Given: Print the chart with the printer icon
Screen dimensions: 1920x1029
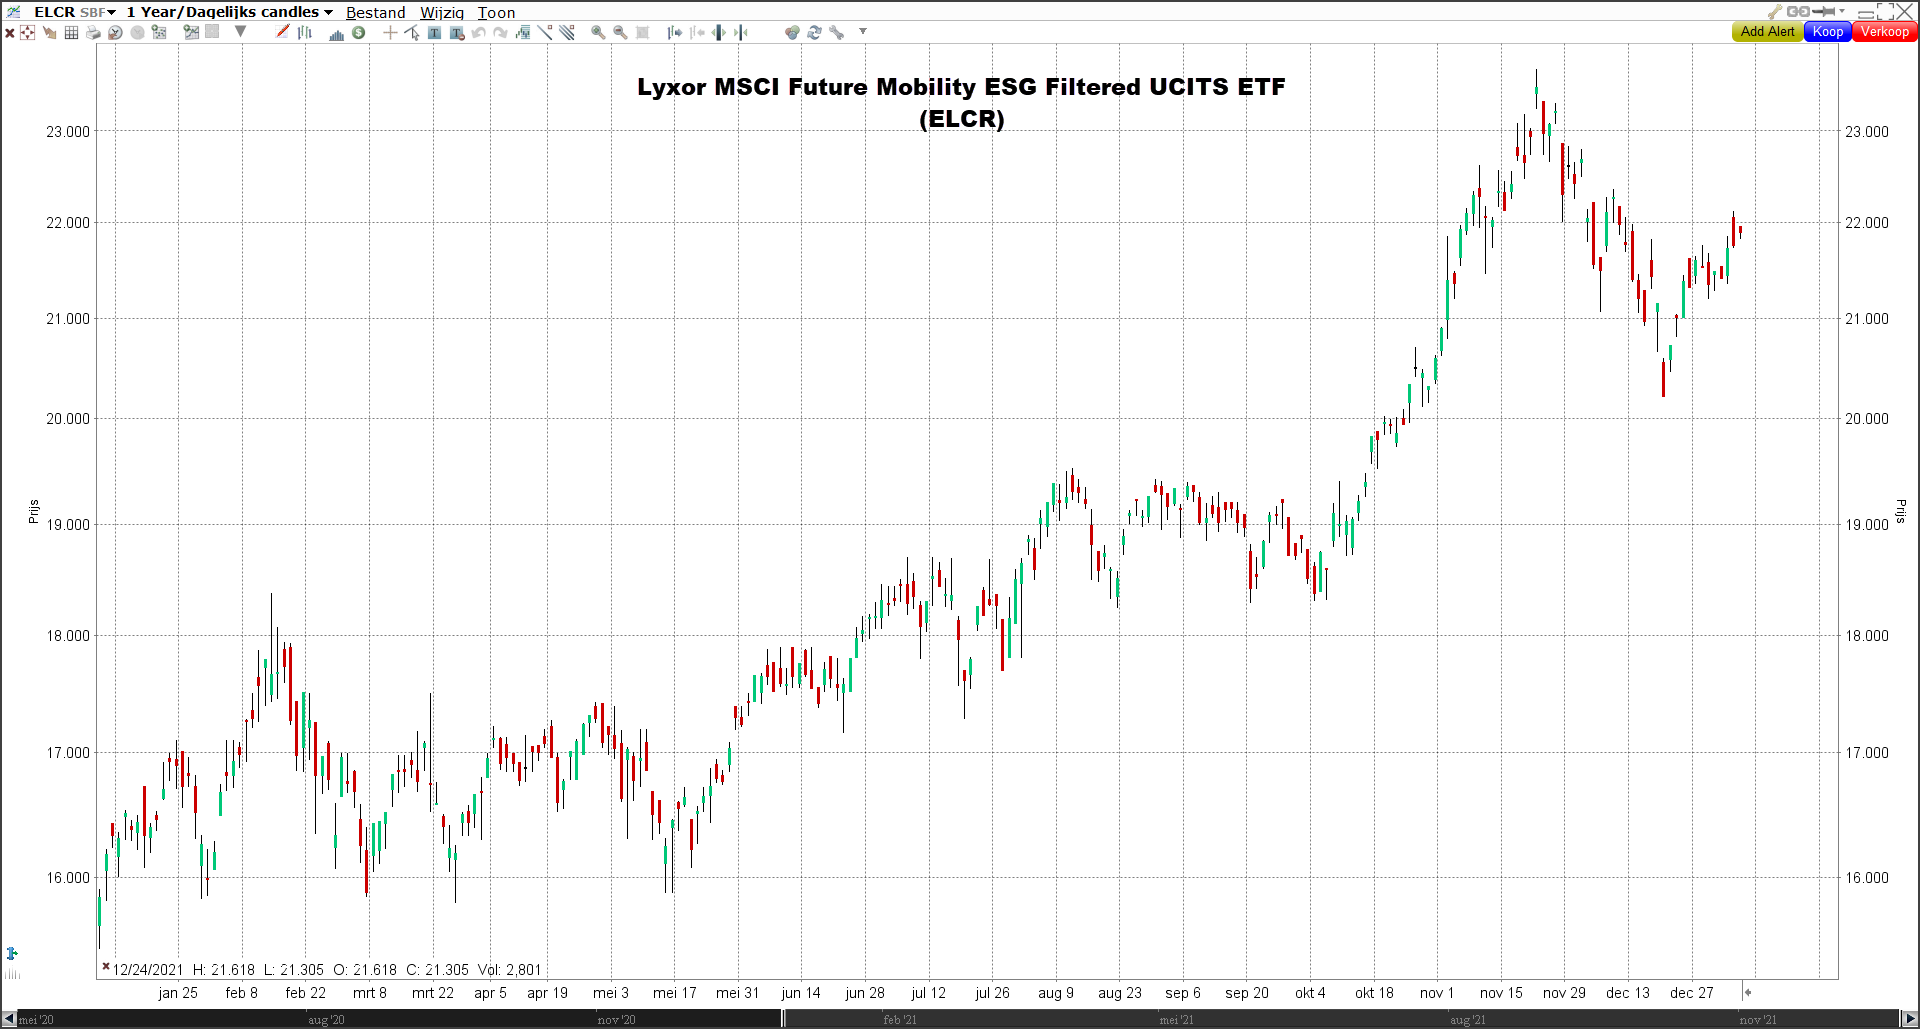Looking at the screenshot, I should [x=93, y=33].
